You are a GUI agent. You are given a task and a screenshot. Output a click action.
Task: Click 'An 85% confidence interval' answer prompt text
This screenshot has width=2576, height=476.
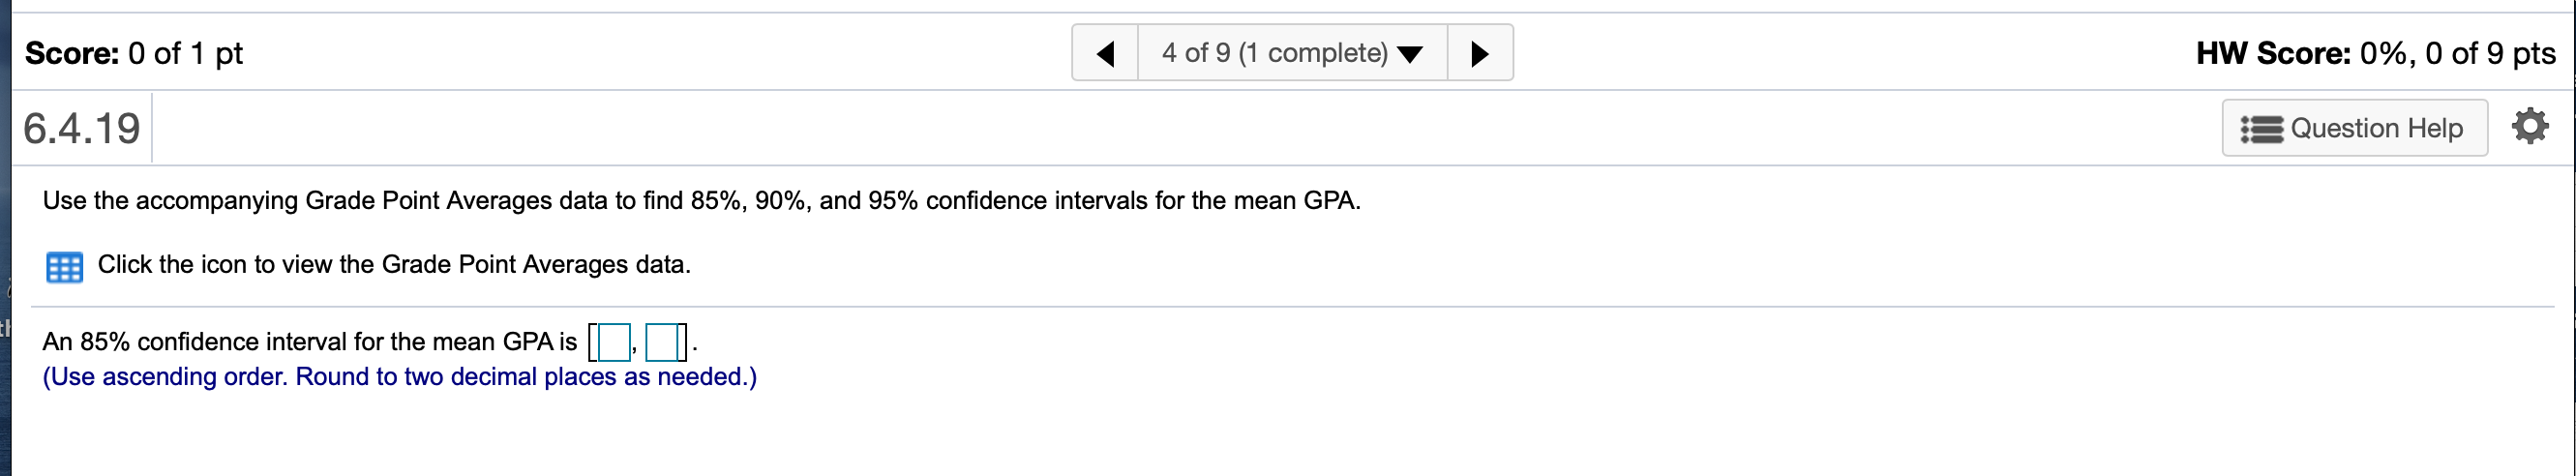[310, 342]
